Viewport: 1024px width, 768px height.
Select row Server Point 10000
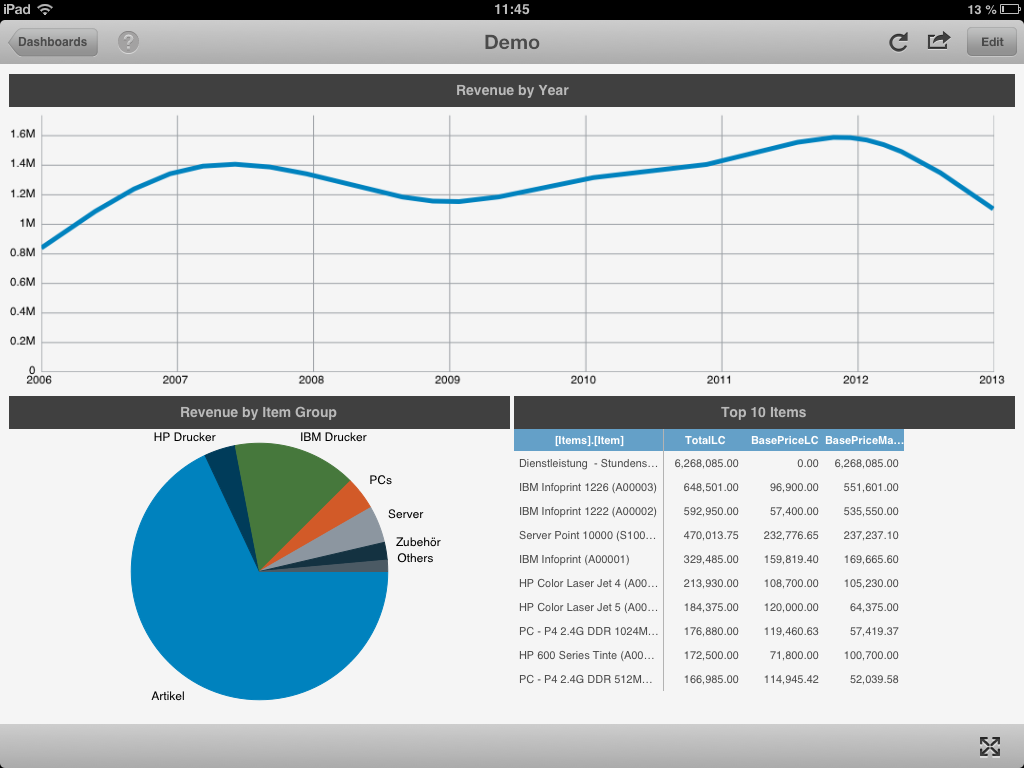(x=709, y=536)
